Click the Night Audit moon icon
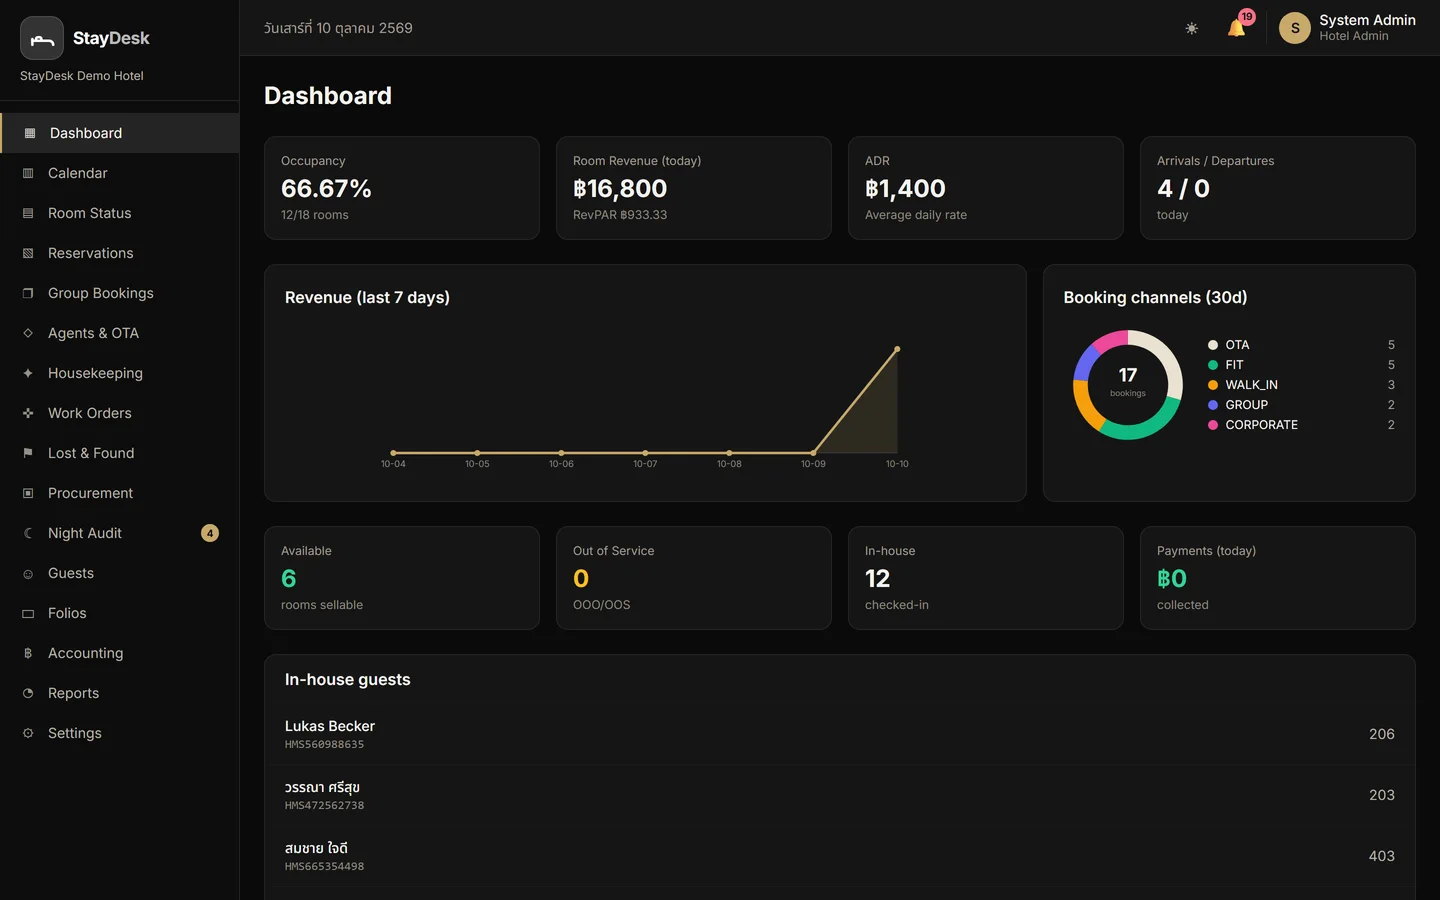This screenshot has height=900, width=1440. point(28,533)
